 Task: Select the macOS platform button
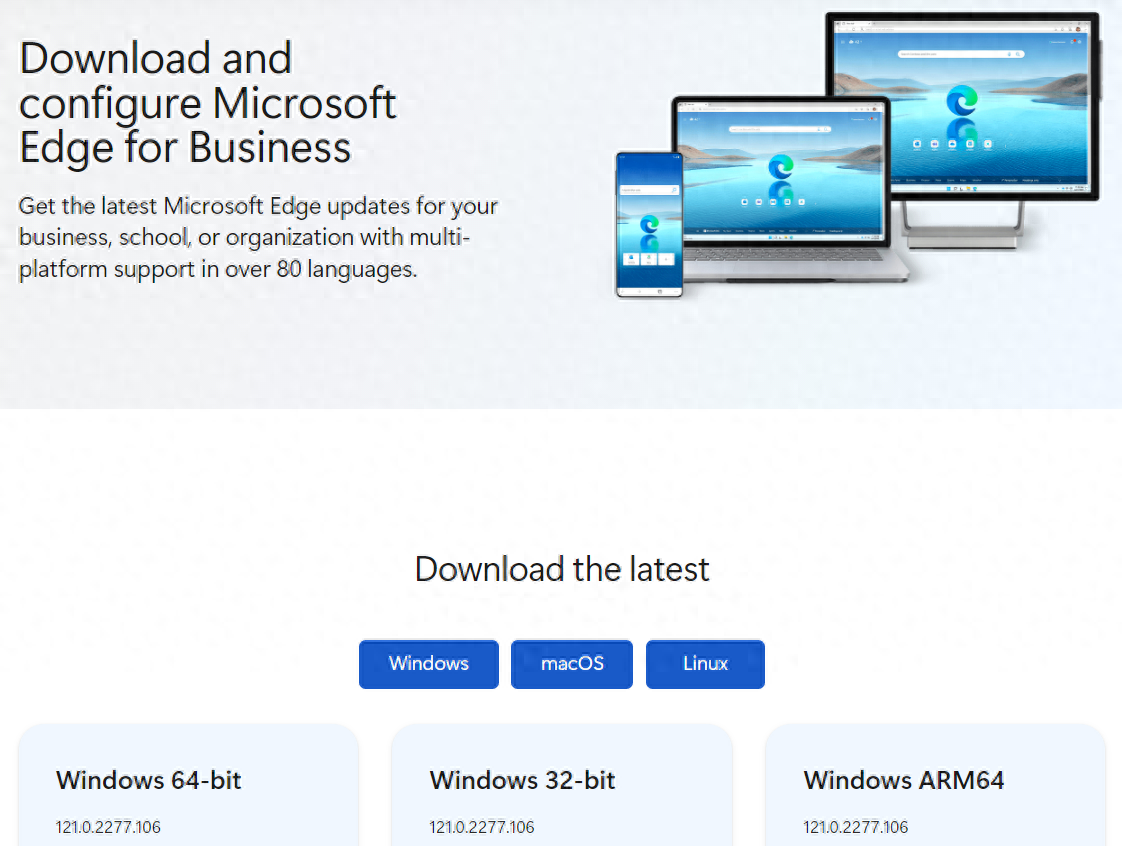coord(572,664)
